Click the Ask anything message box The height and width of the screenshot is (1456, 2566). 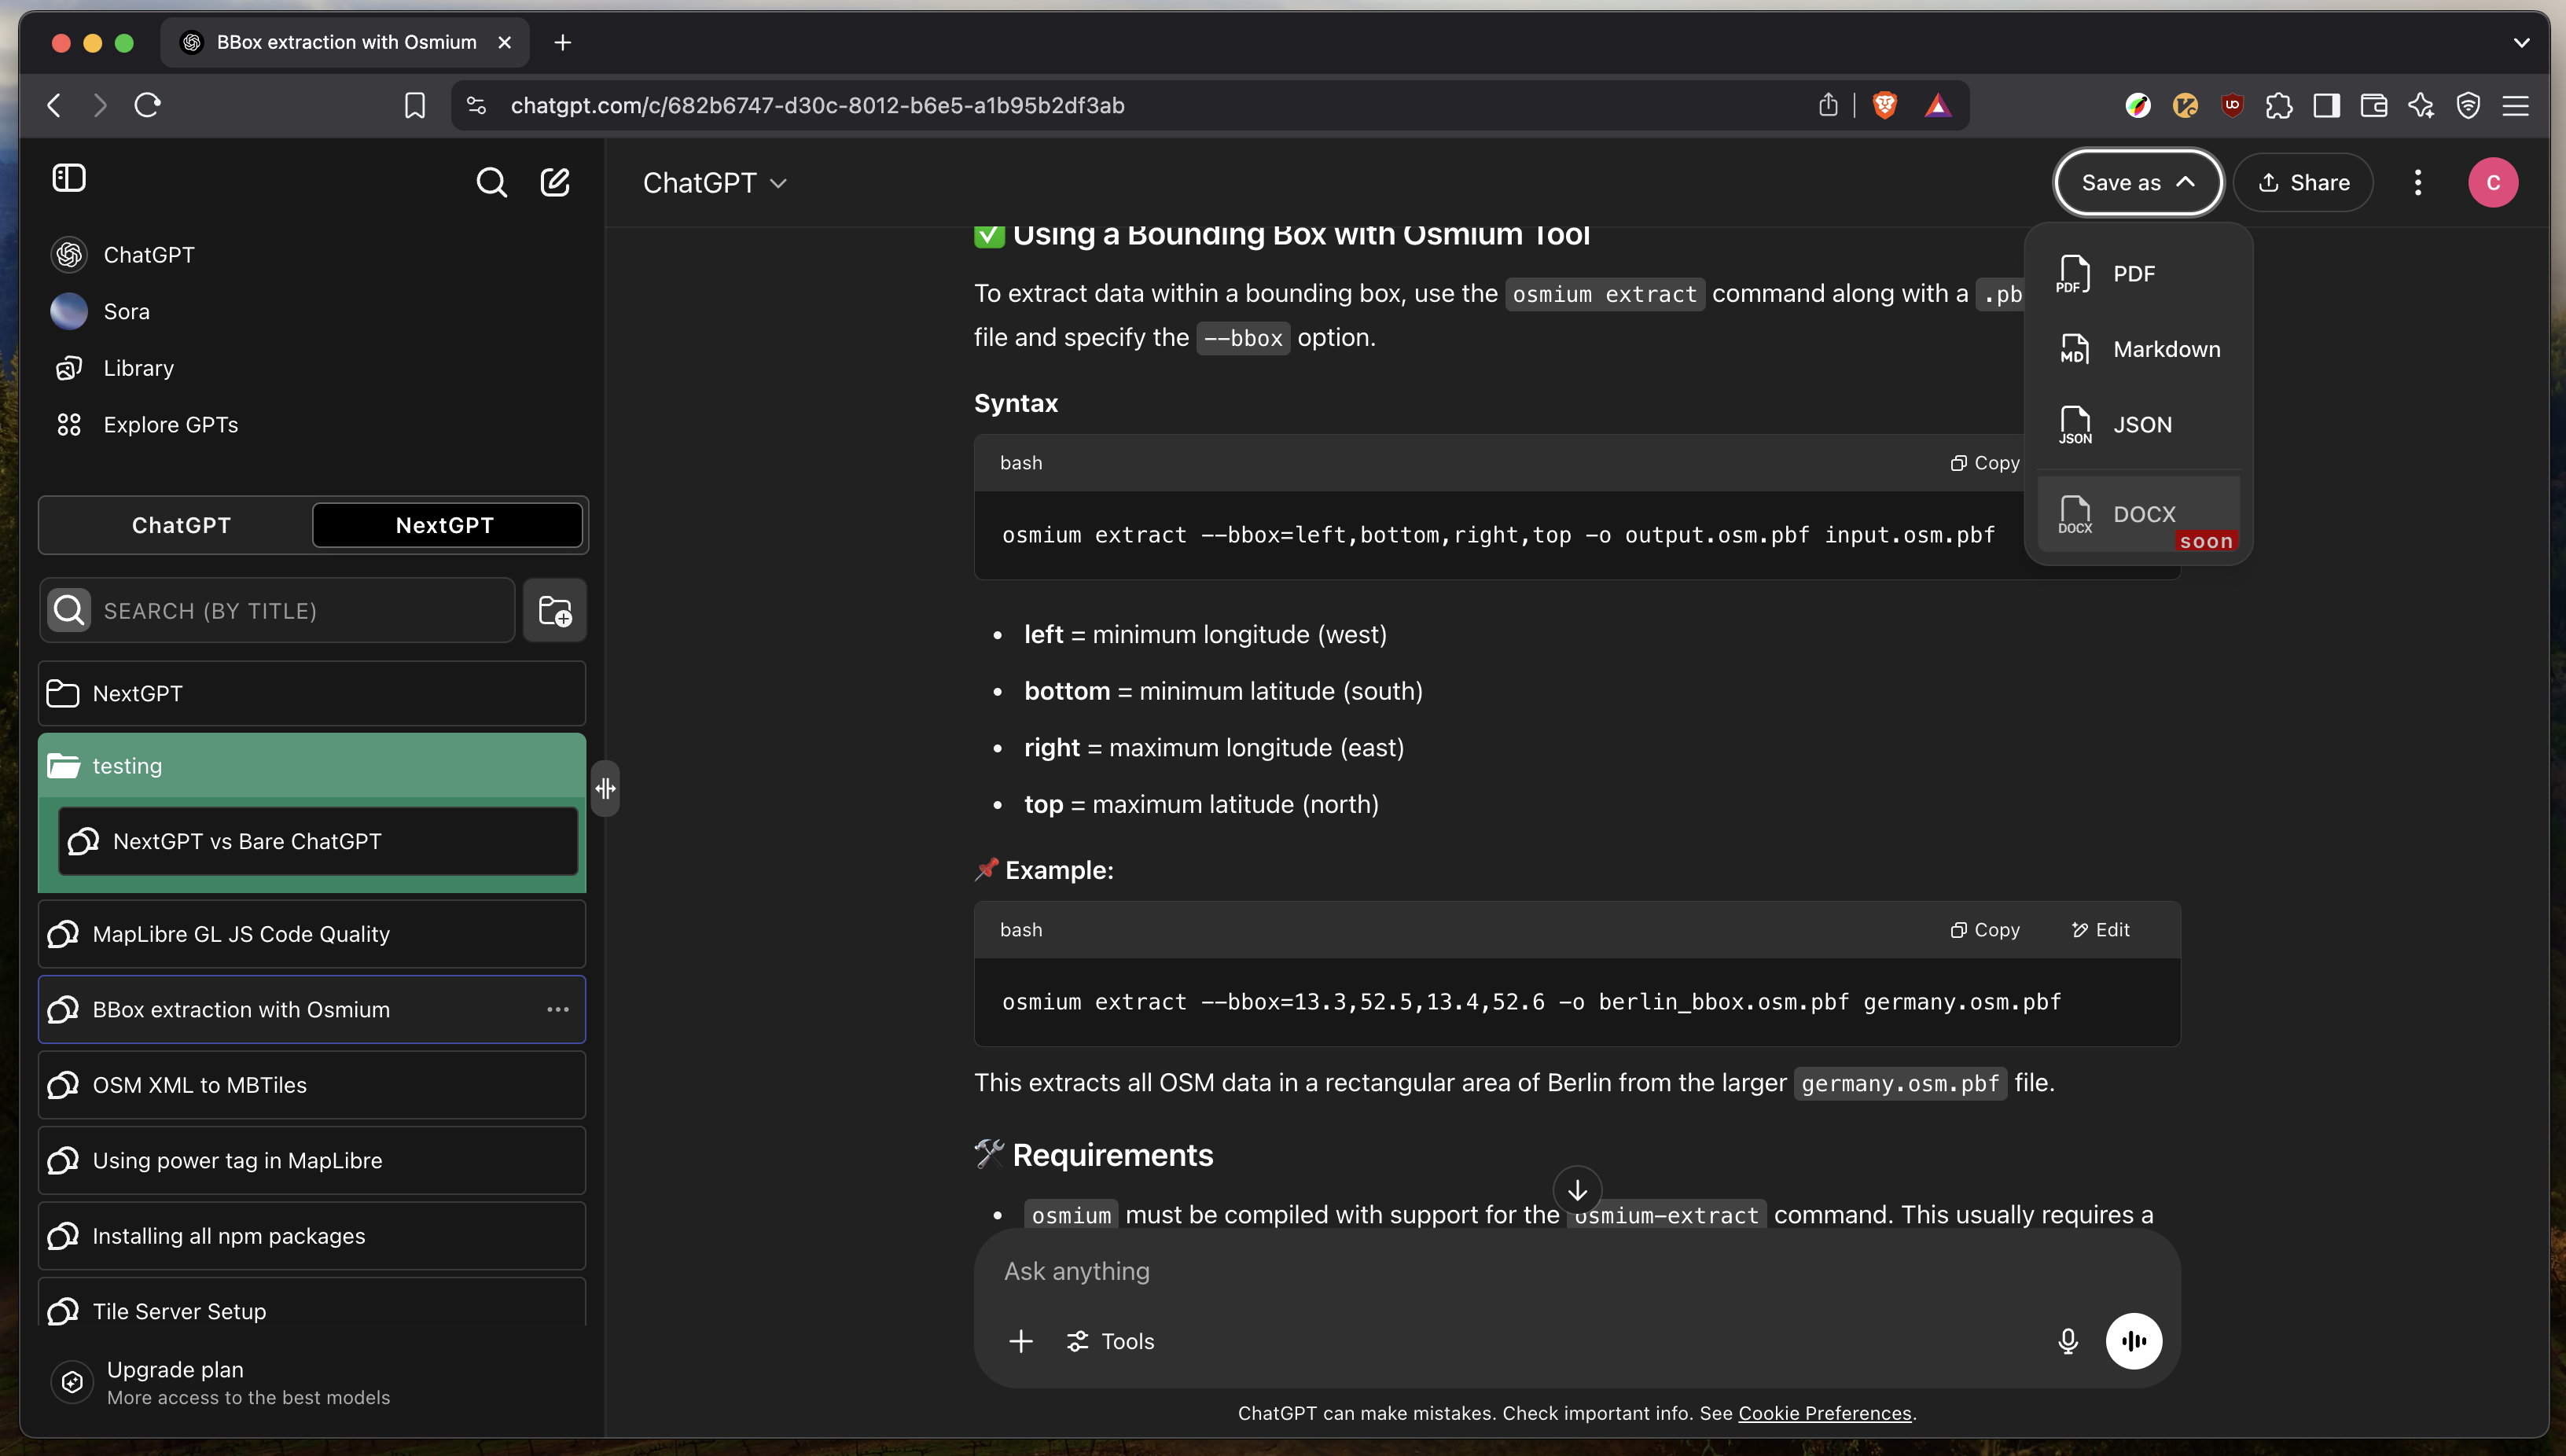[x=1577, y=1271]
